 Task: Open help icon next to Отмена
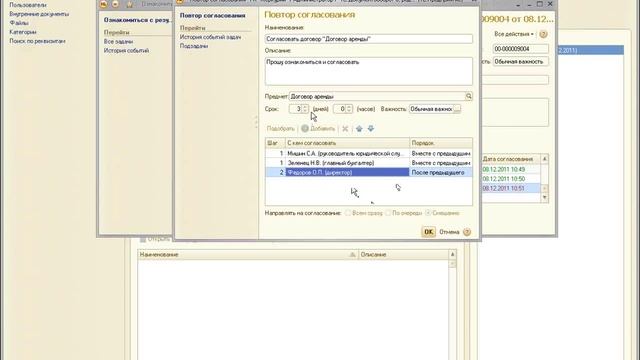click(467, 232)
